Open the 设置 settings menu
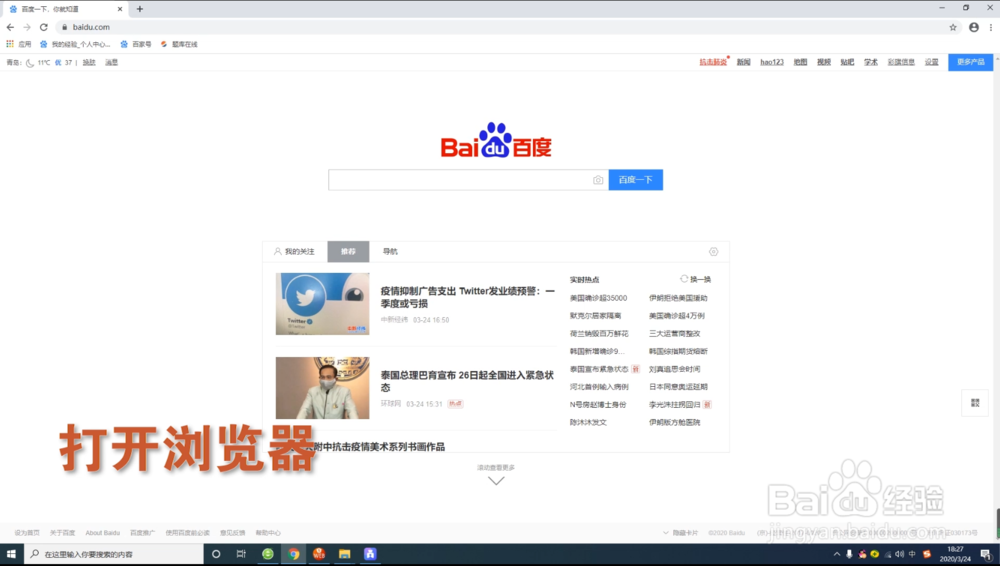This screenshot has width=1000, height=566. point(932,62)
